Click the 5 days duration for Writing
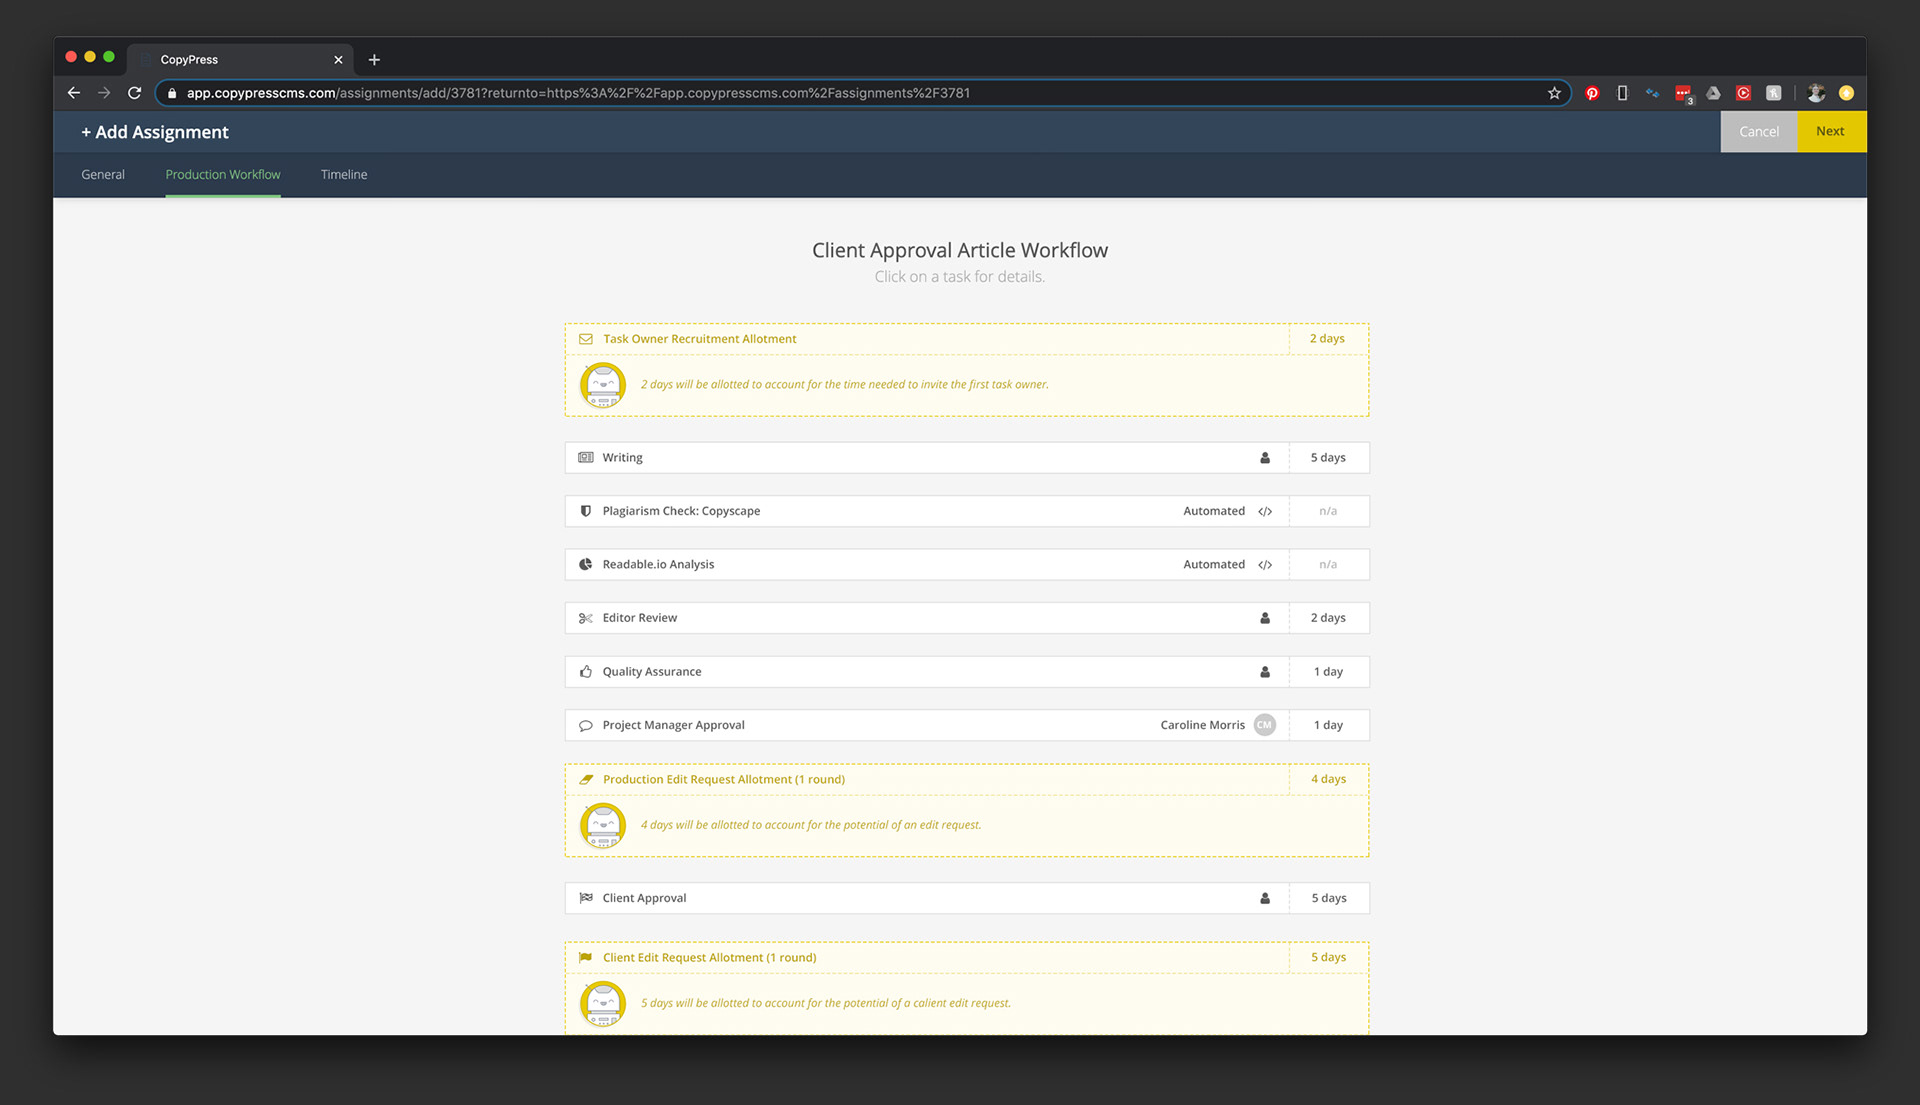This screenshot has height=1105, width=1920. pos(1328,458)
